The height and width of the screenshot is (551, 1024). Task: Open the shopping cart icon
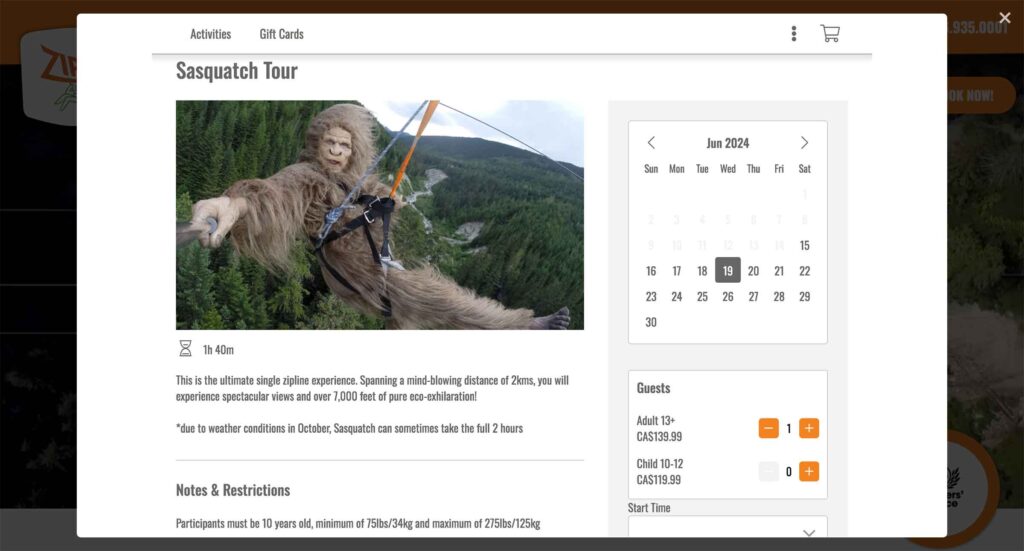(829, 34)
